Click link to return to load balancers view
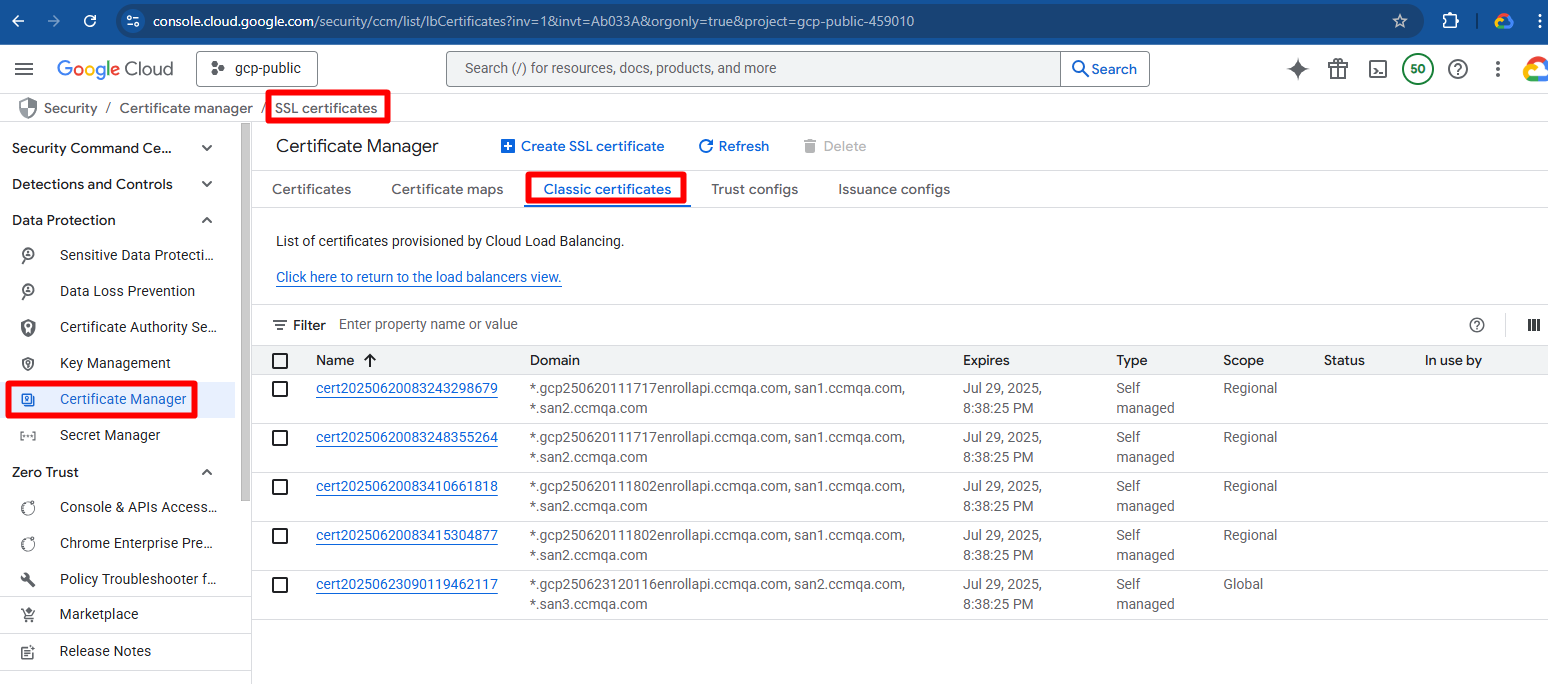 tap(418, 277)
